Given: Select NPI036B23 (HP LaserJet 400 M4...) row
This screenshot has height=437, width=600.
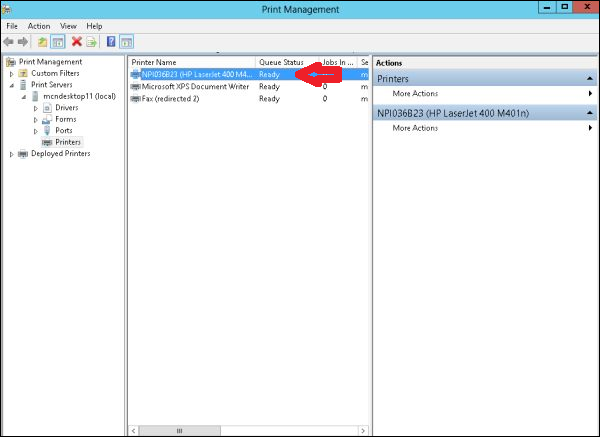Looking at the screenshot, I should pos(249,74).
